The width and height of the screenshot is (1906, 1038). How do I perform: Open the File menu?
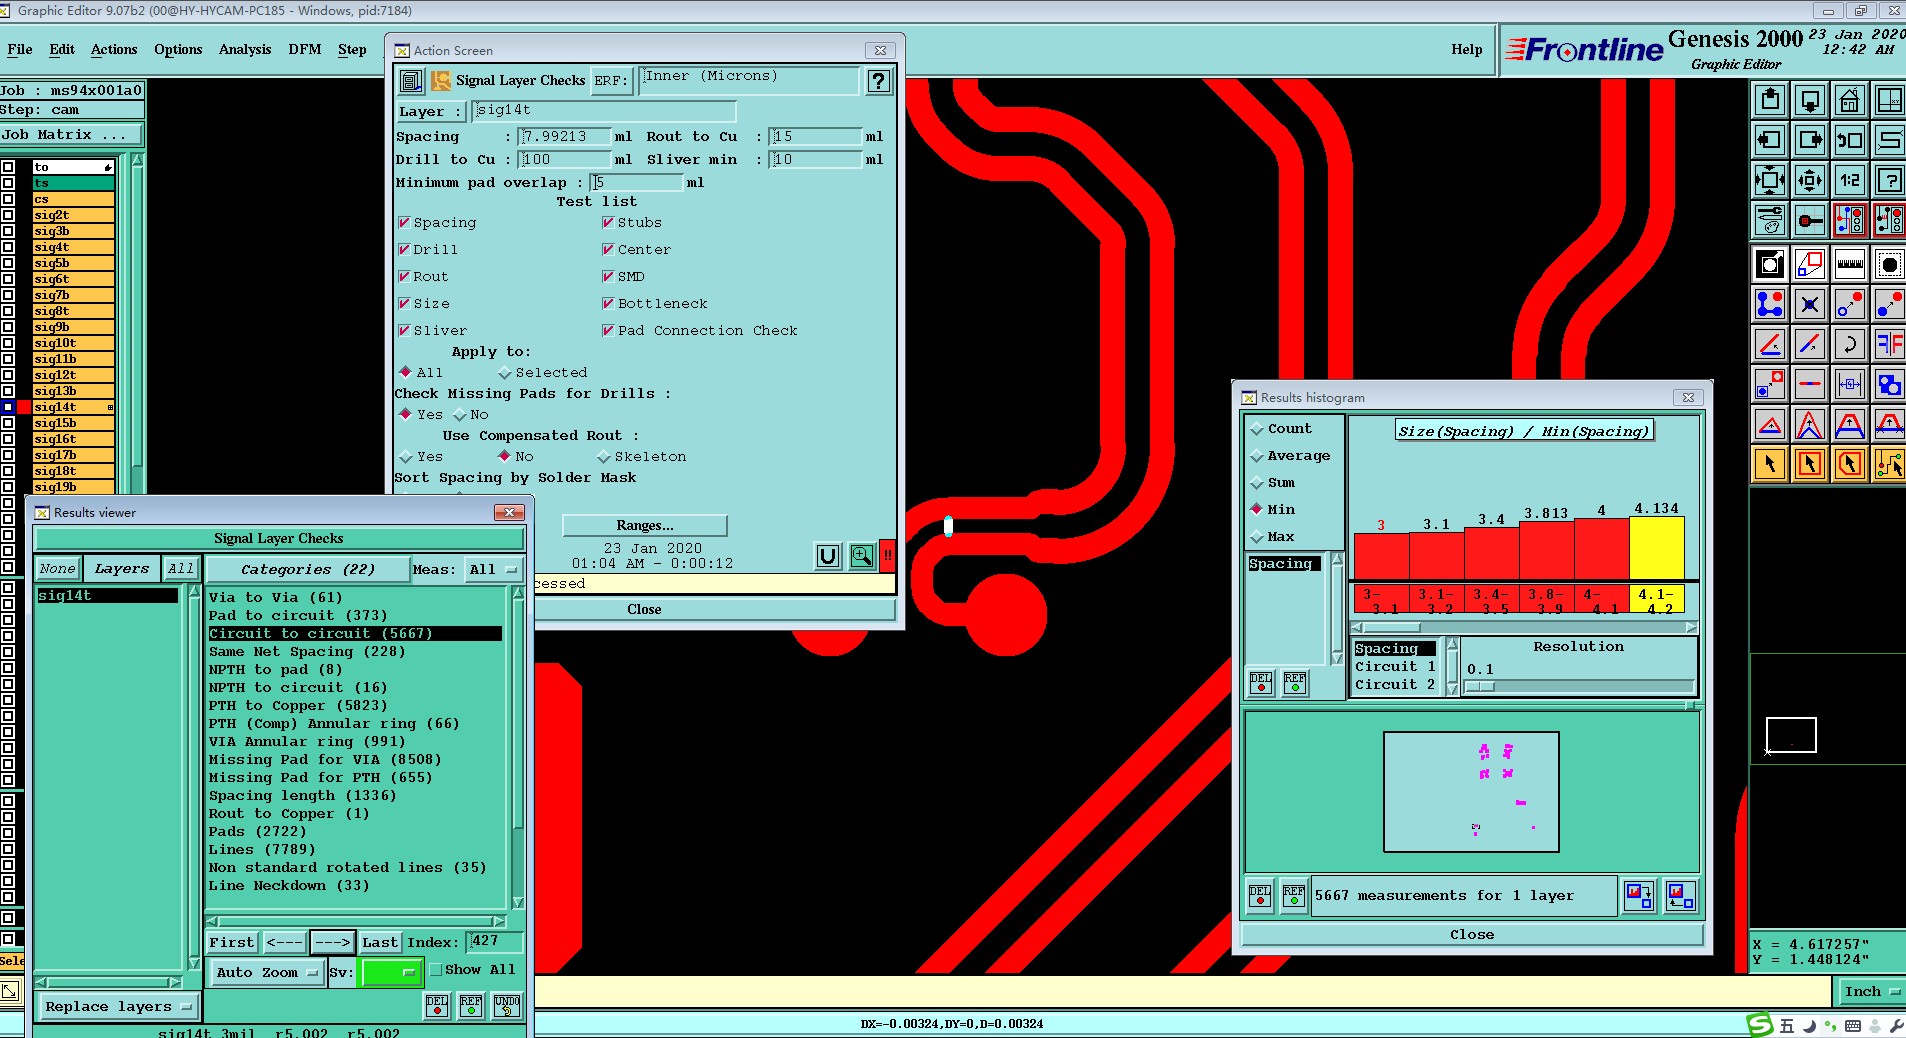[20, 49]
